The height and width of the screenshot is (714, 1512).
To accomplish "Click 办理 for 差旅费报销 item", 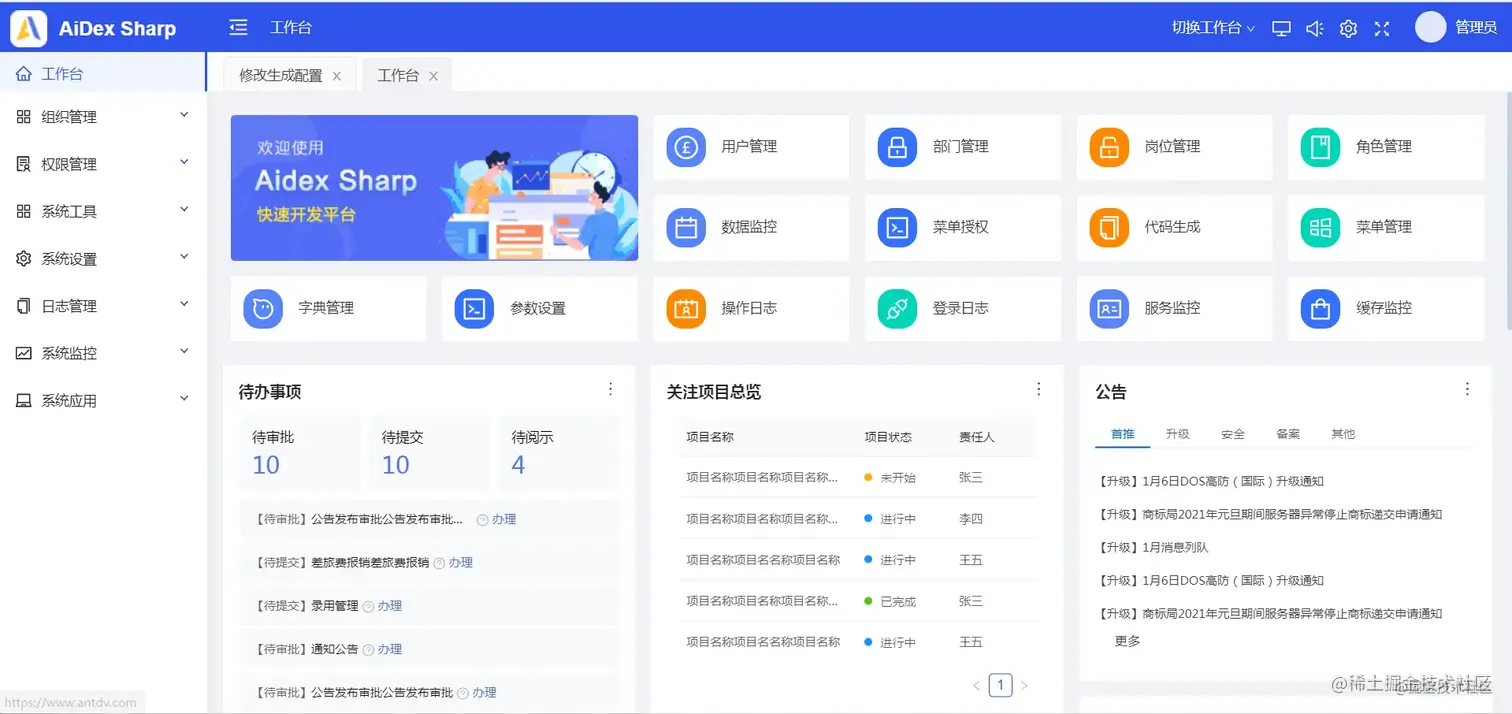I will 461,563.
